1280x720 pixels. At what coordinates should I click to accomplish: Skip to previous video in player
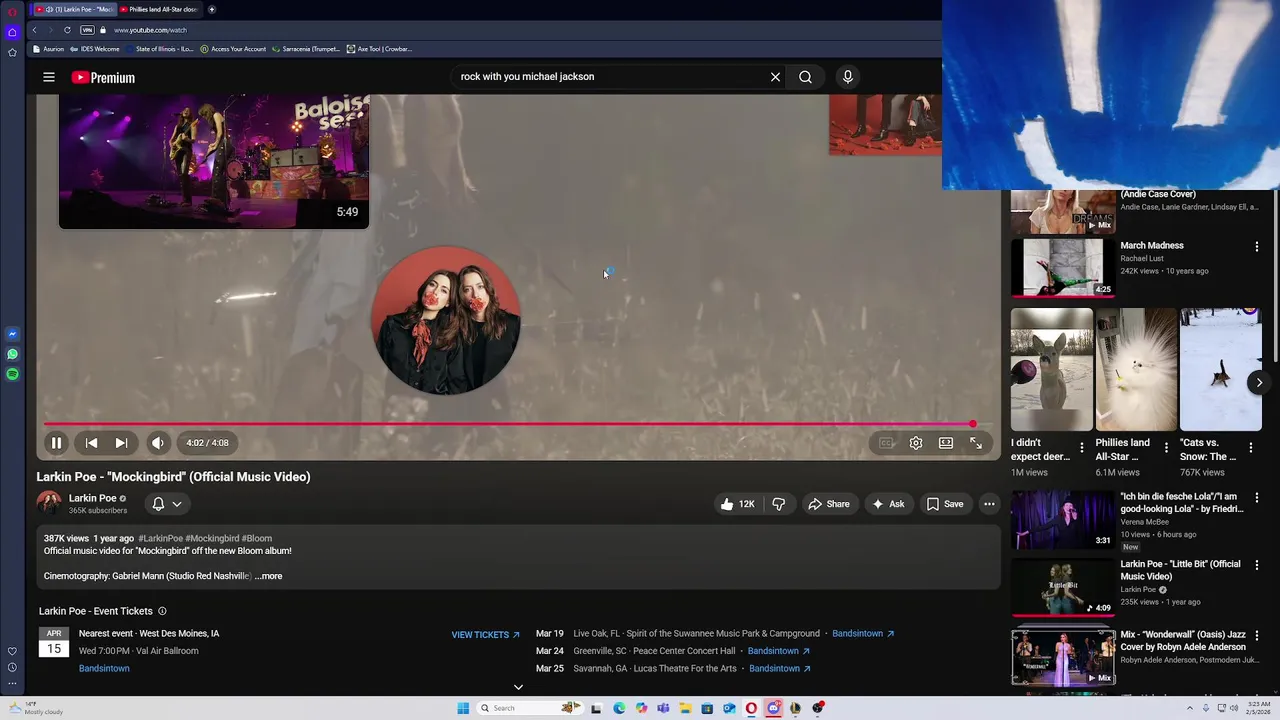tap(91, 443)
